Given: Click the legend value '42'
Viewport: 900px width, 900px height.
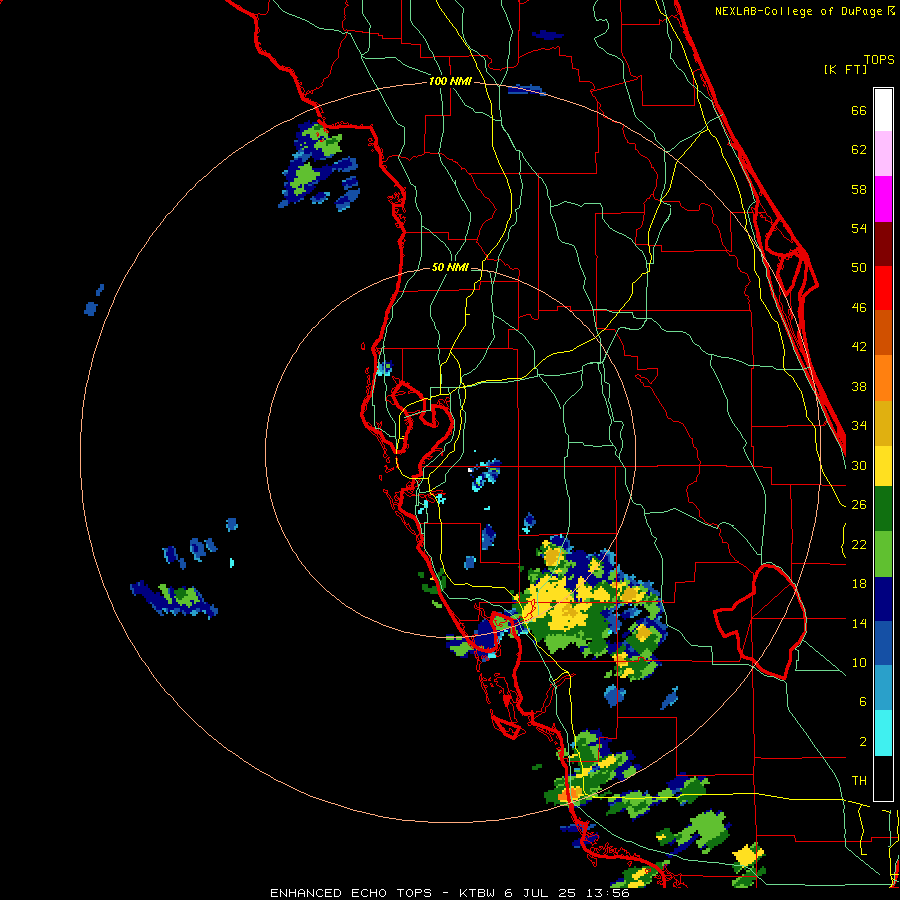Looking at the screenshot, I should [x=859, y=347].
